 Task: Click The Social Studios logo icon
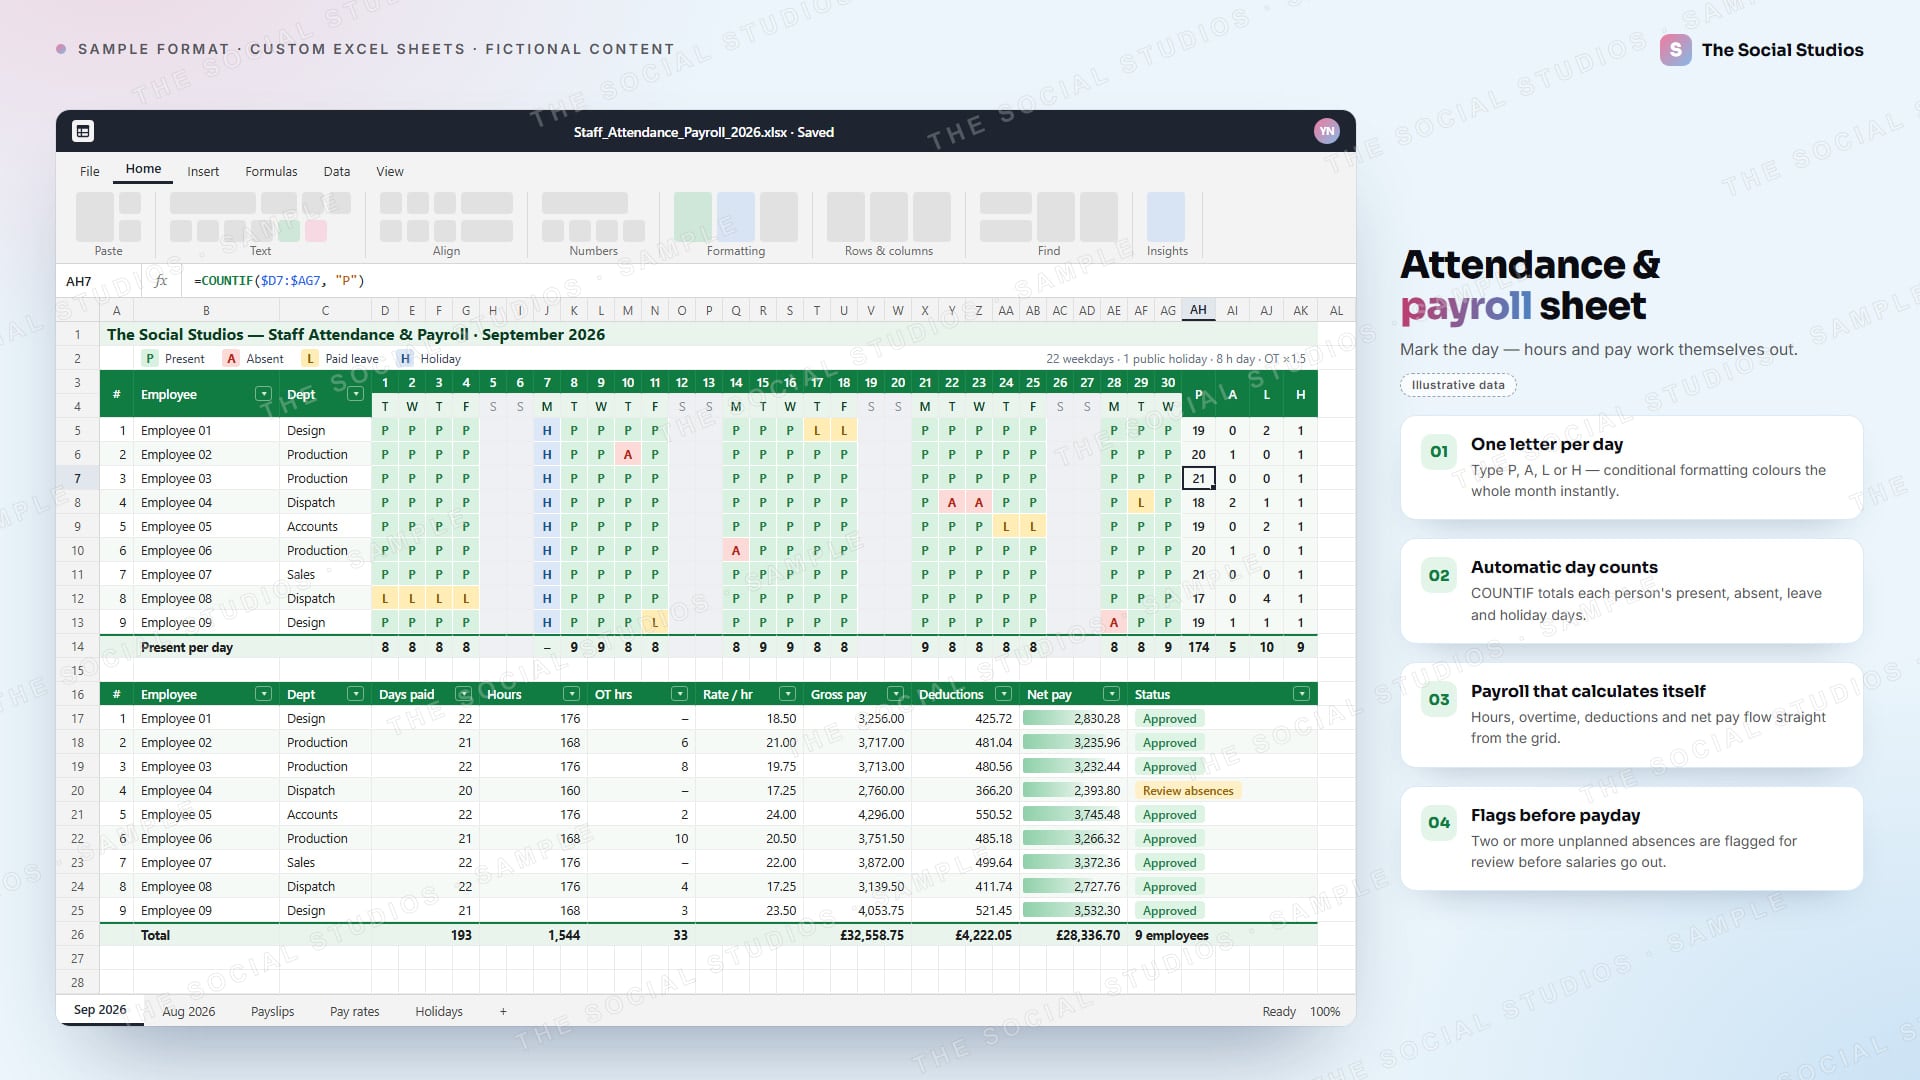tap(1675, 49)
